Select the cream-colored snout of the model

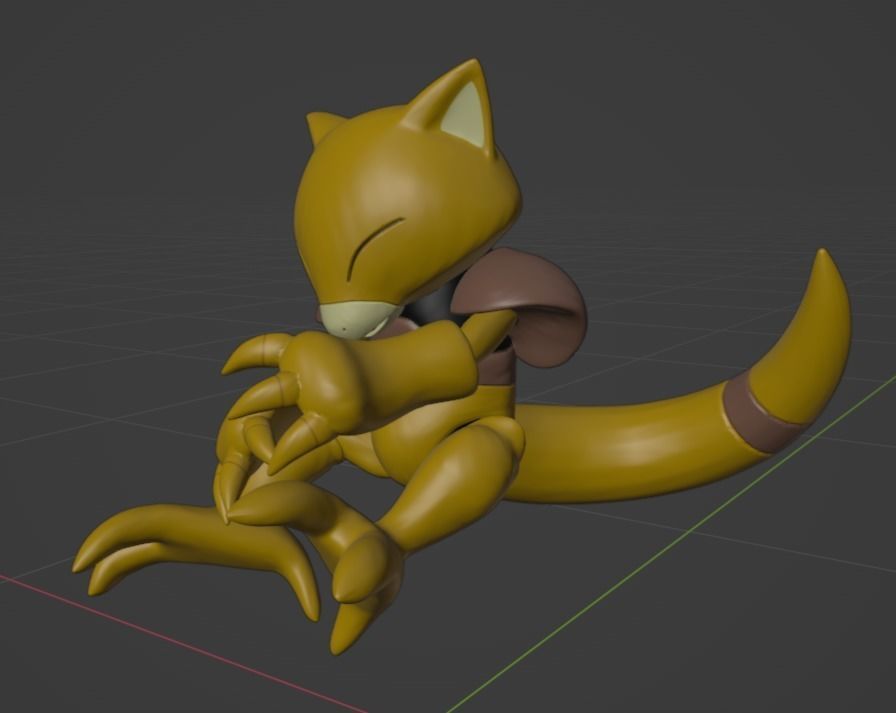357,321
